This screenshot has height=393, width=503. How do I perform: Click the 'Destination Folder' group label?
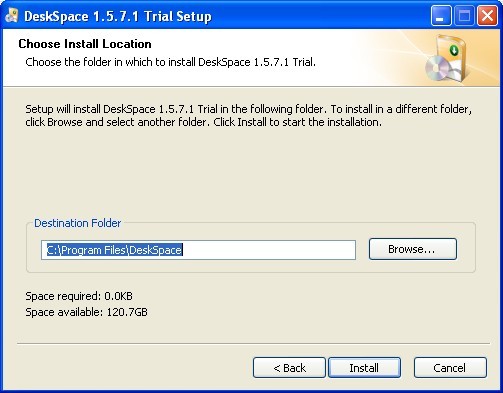point(77,223)
